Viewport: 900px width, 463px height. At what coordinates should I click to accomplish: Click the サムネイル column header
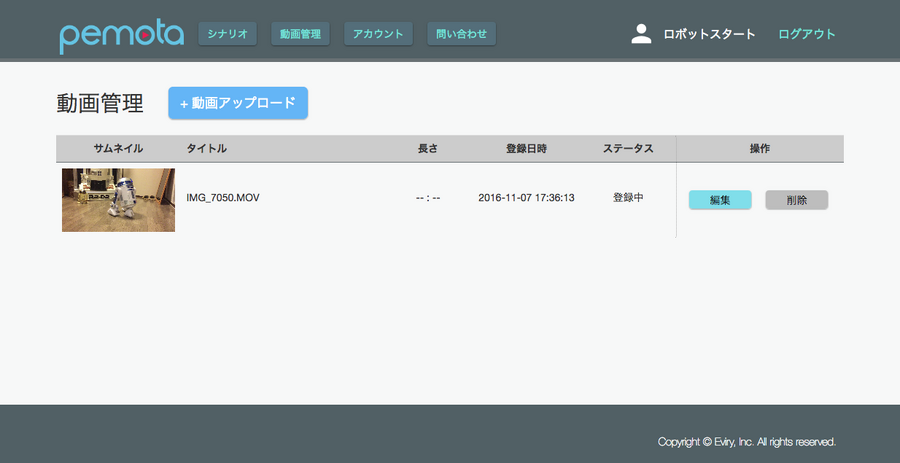pyautogui.click(x=118, y=149)
